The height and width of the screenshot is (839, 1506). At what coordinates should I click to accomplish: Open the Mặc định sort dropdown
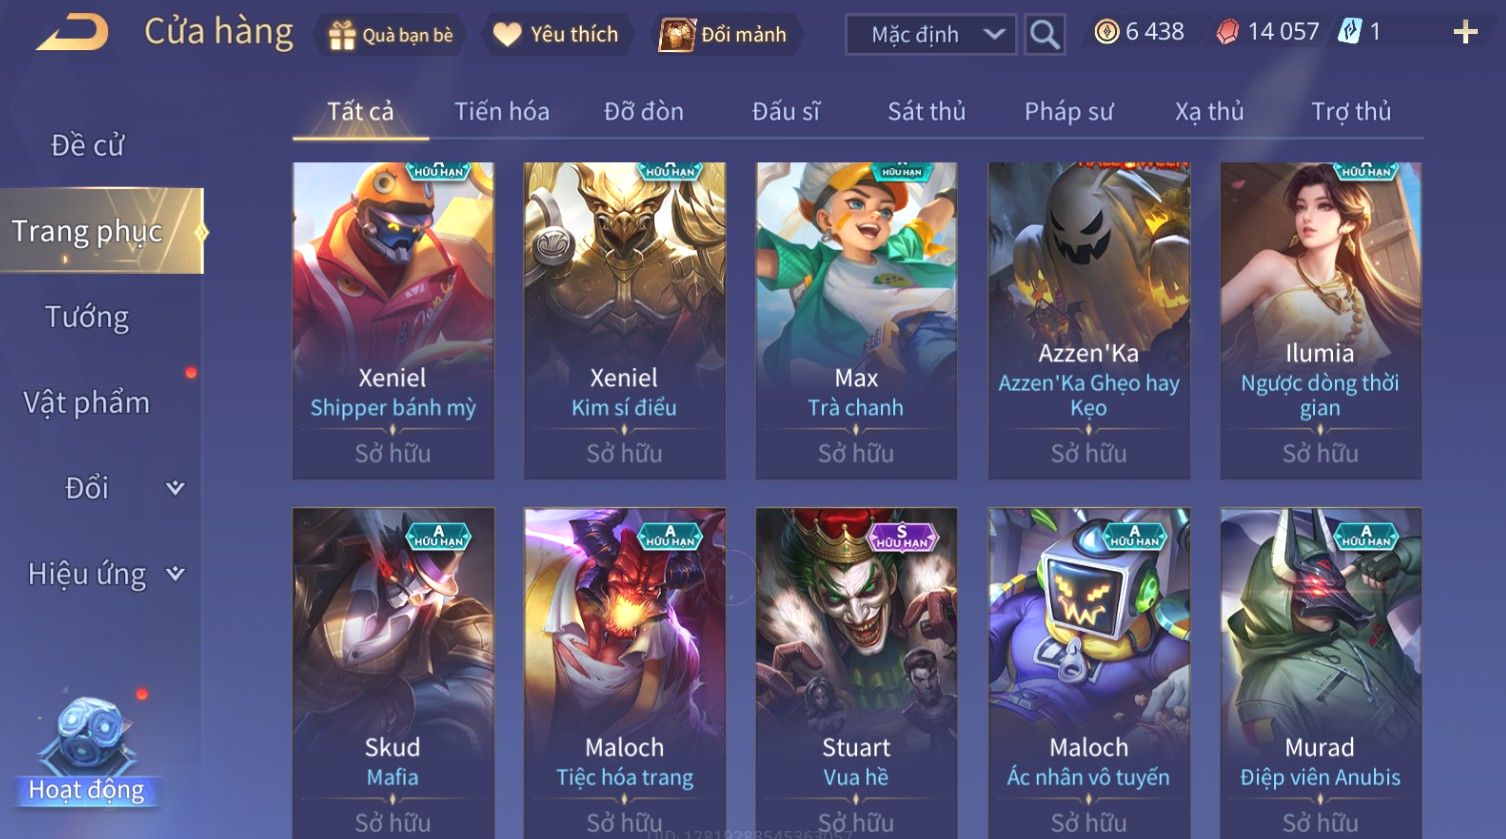[931, 35]
